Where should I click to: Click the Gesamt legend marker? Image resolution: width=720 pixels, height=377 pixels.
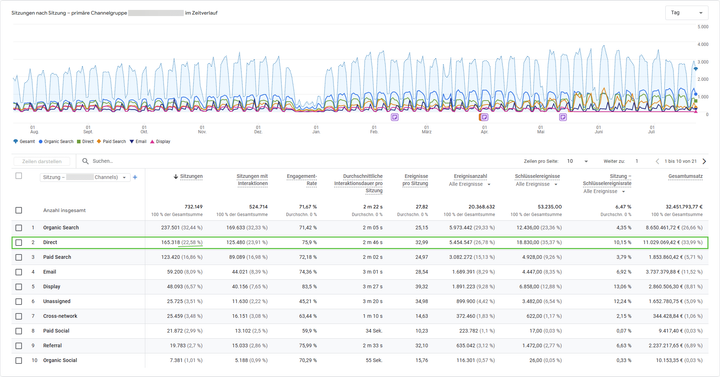coord(16,141)
